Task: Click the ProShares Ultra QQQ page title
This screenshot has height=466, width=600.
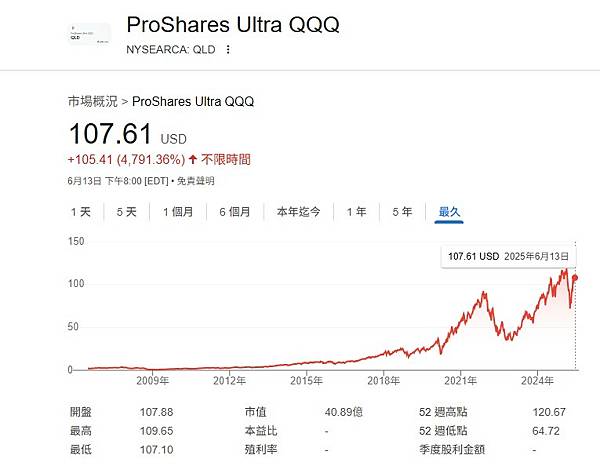Action: pyautogui.click(x=233, y=24)
